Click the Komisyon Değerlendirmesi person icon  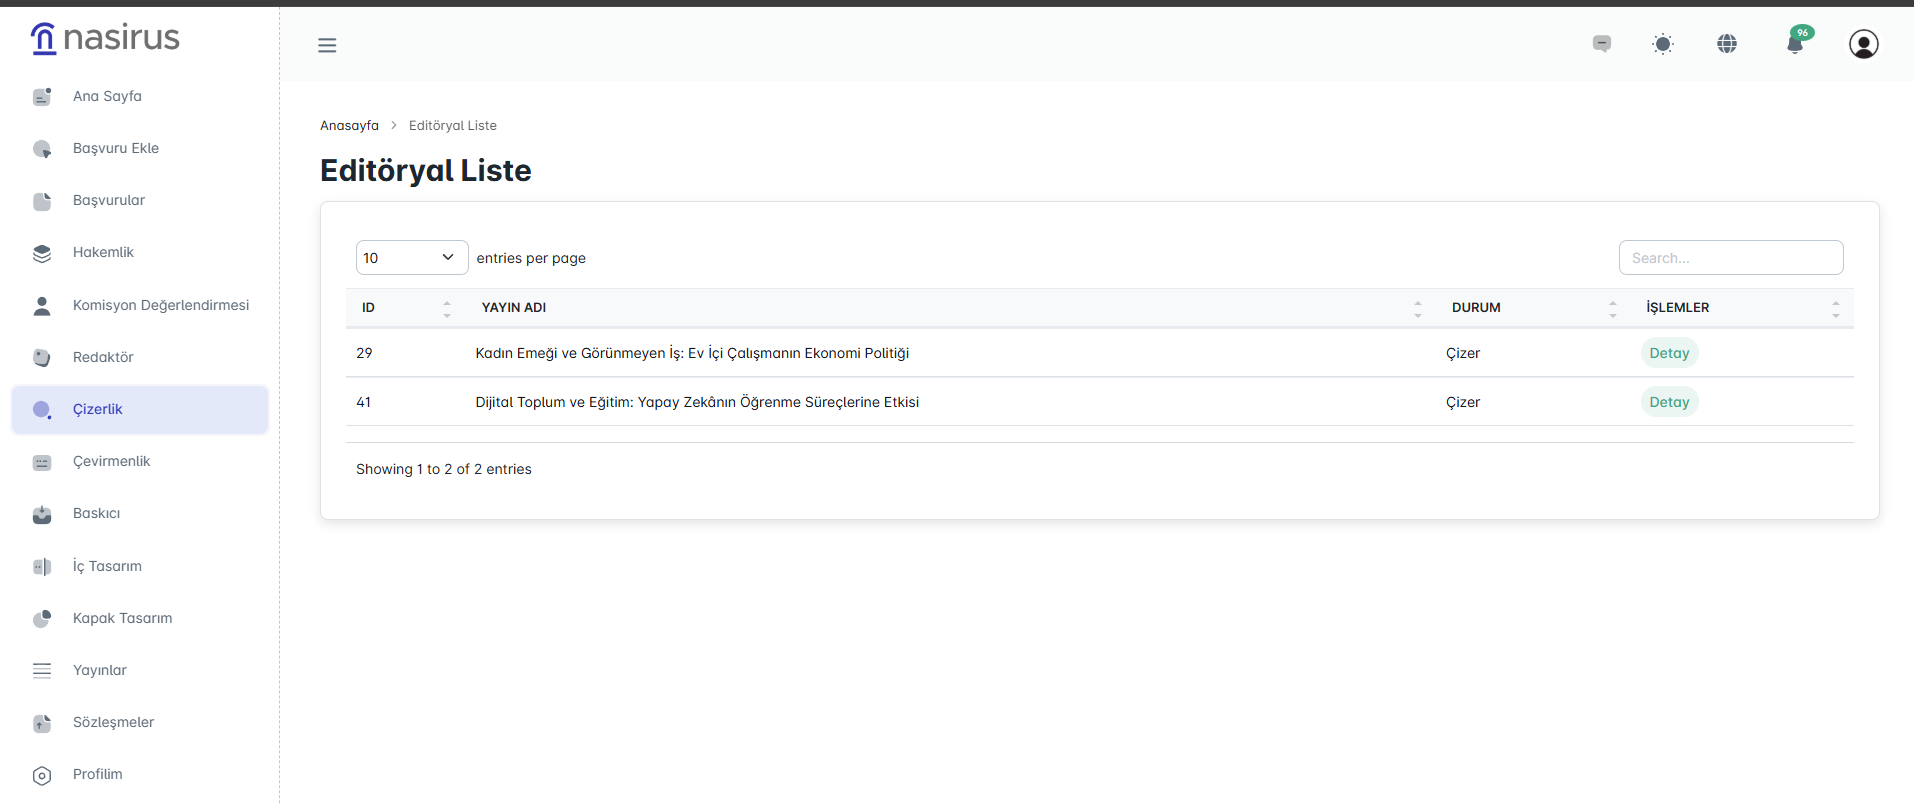click(x=42, y=306)
